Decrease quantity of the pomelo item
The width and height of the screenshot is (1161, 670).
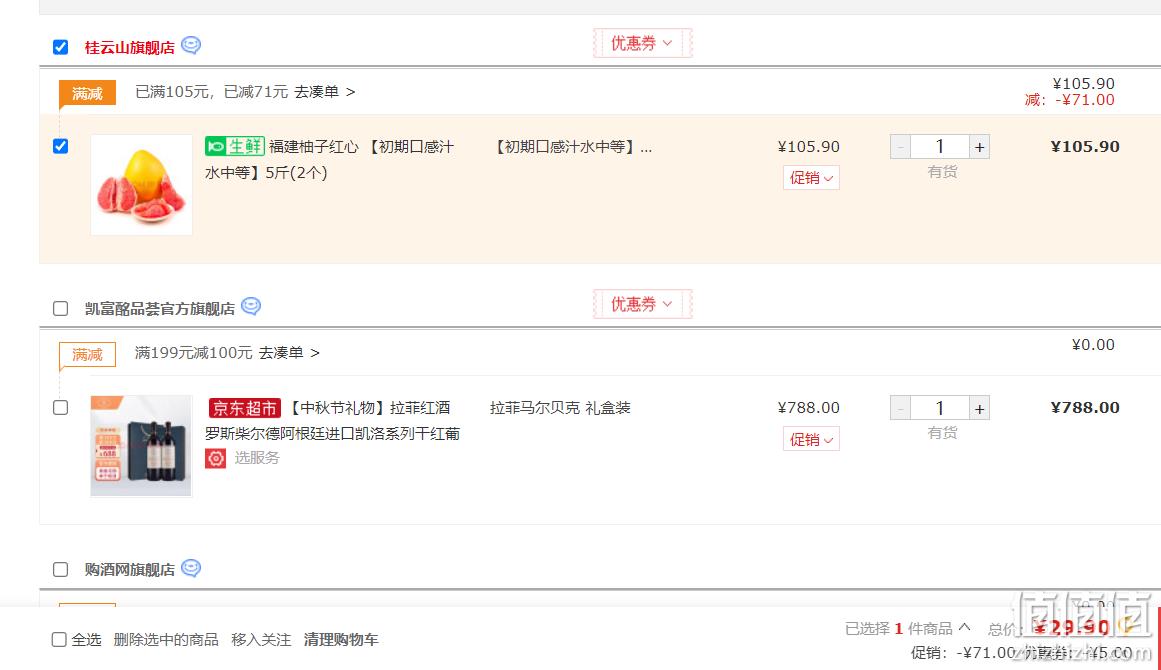900,147
